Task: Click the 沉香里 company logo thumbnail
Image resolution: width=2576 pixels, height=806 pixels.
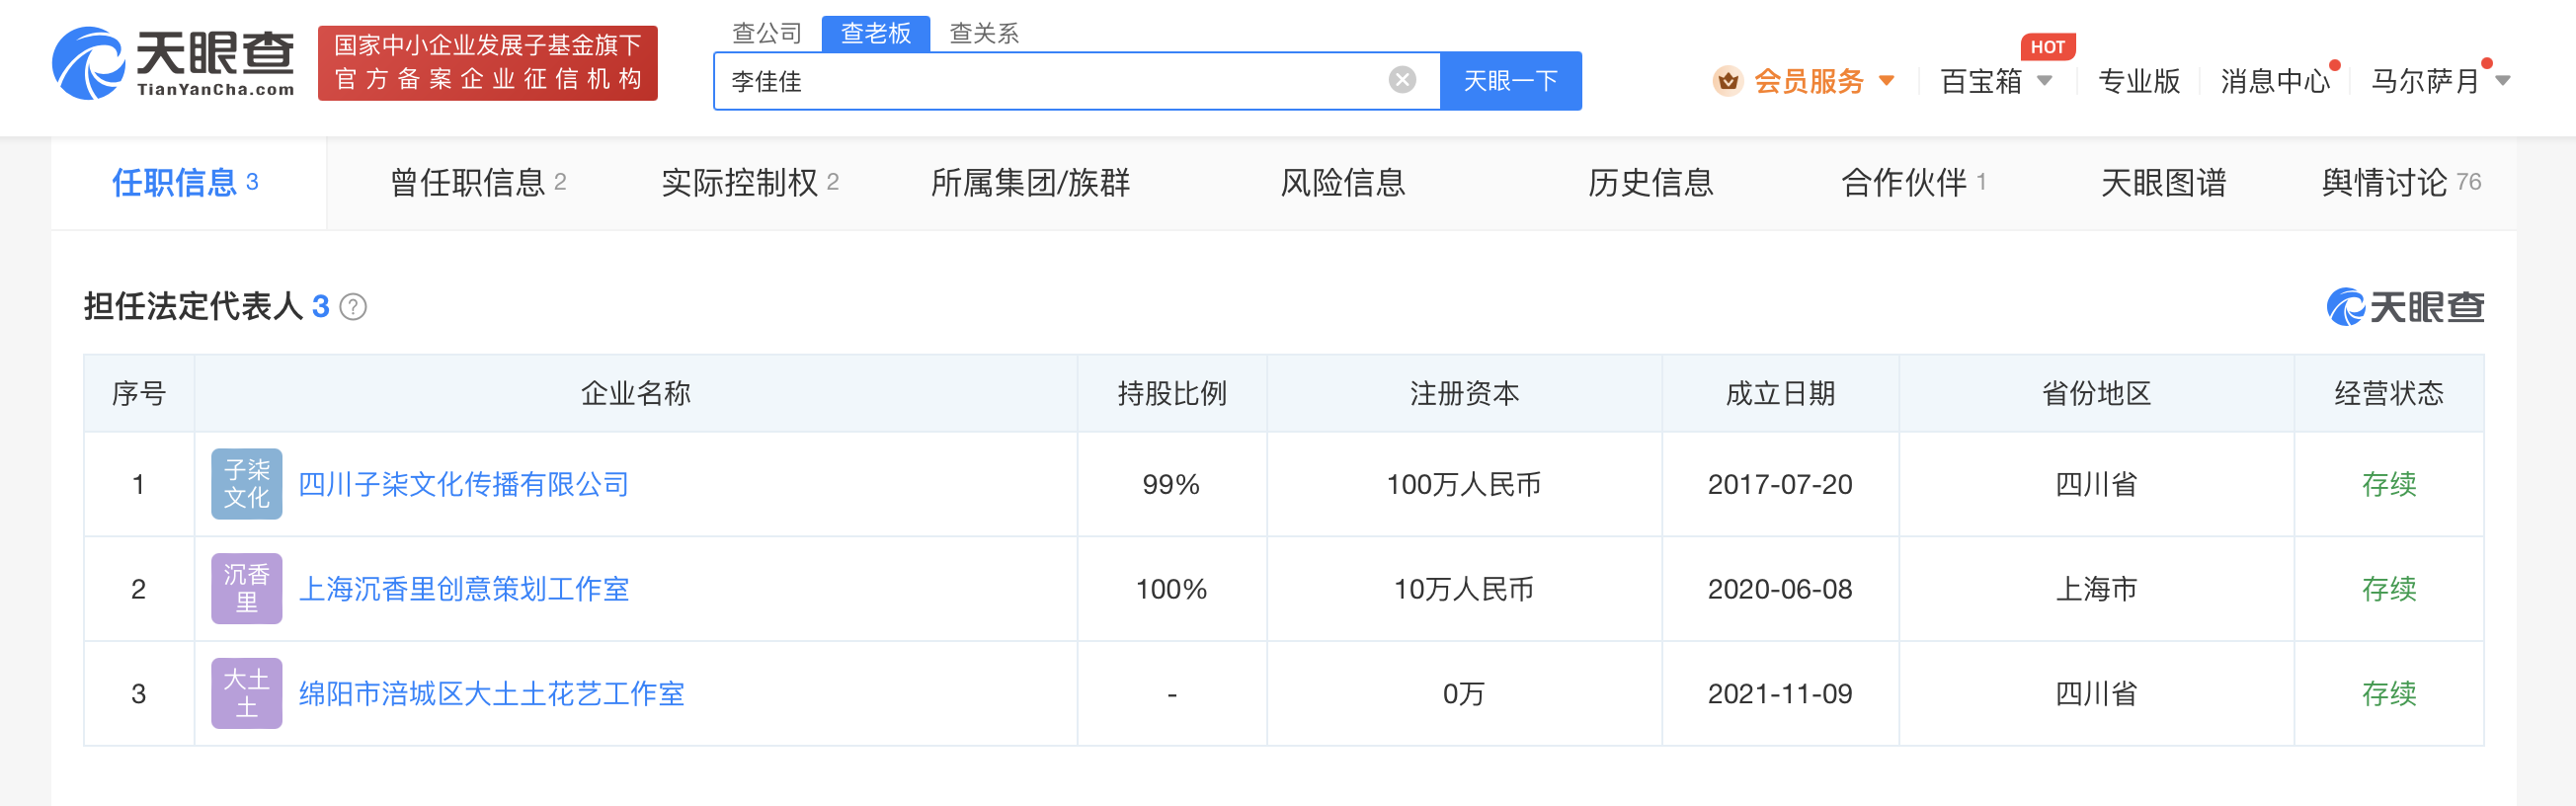Action: pyautogui.click(x=246, y=589)
